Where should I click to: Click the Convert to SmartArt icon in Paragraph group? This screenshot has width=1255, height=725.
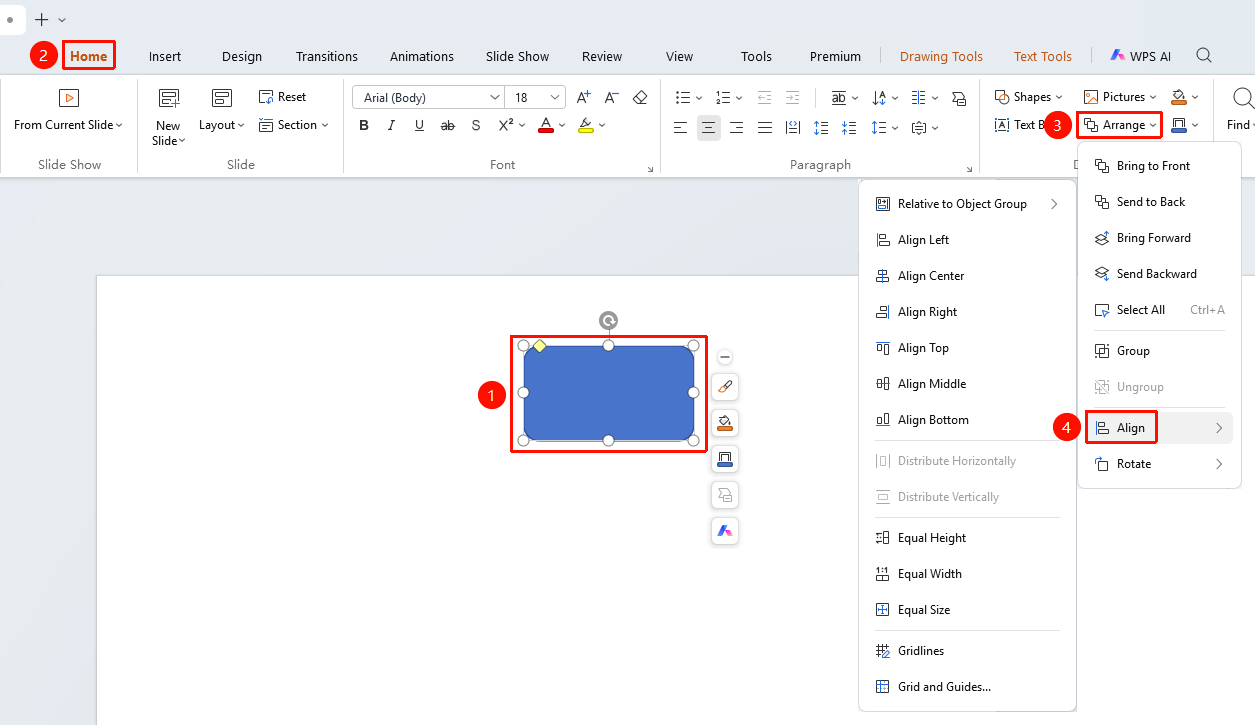(x=959, y=97)
